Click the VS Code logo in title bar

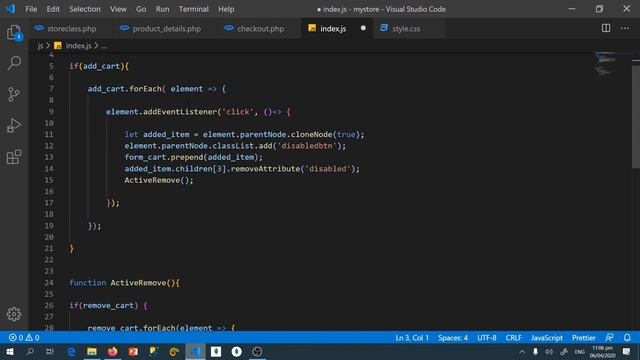tap(10, 9)
